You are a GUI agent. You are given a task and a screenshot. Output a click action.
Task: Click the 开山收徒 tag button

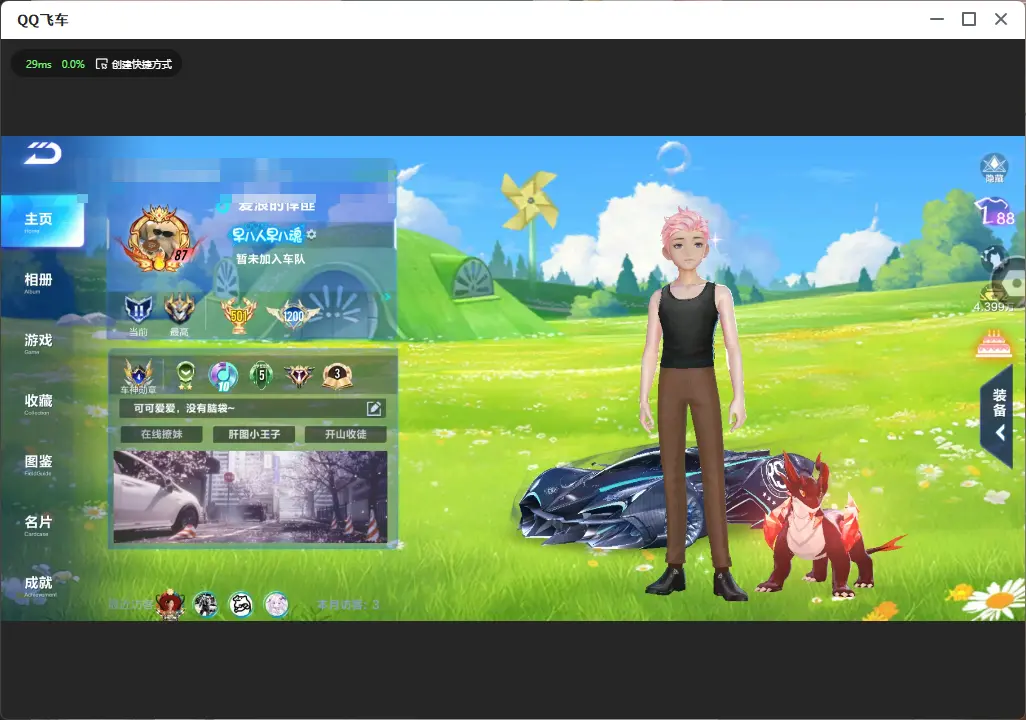[345, 434]
